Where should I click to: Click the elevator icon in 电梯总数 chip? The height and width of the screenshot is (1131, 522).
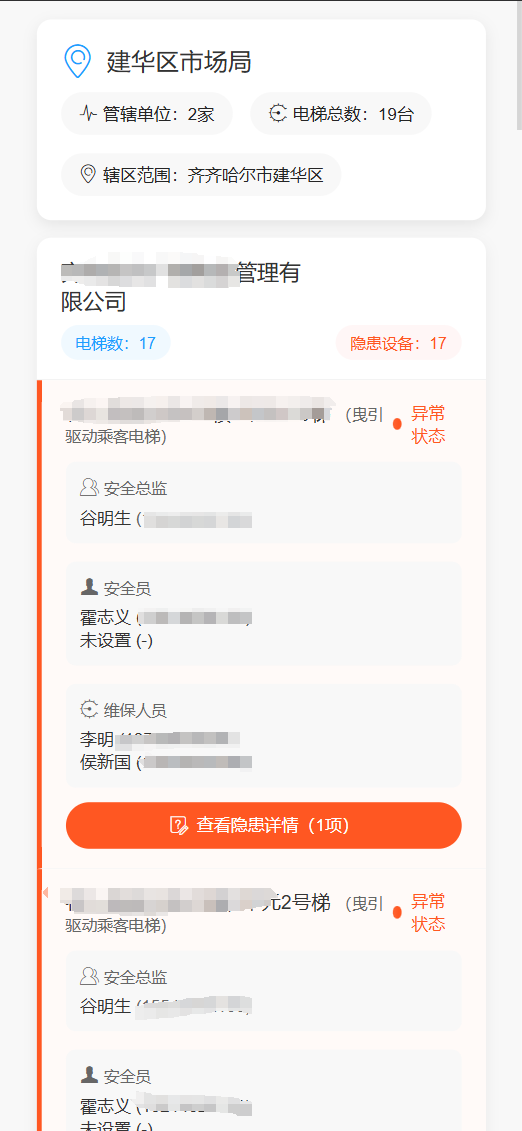pos(278,114)
